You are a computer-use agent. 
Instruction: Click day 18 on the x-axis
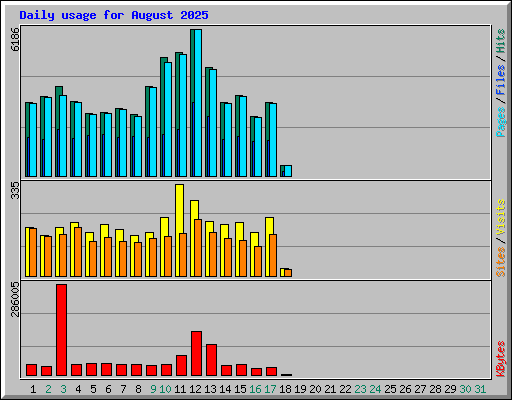(285, 389)
